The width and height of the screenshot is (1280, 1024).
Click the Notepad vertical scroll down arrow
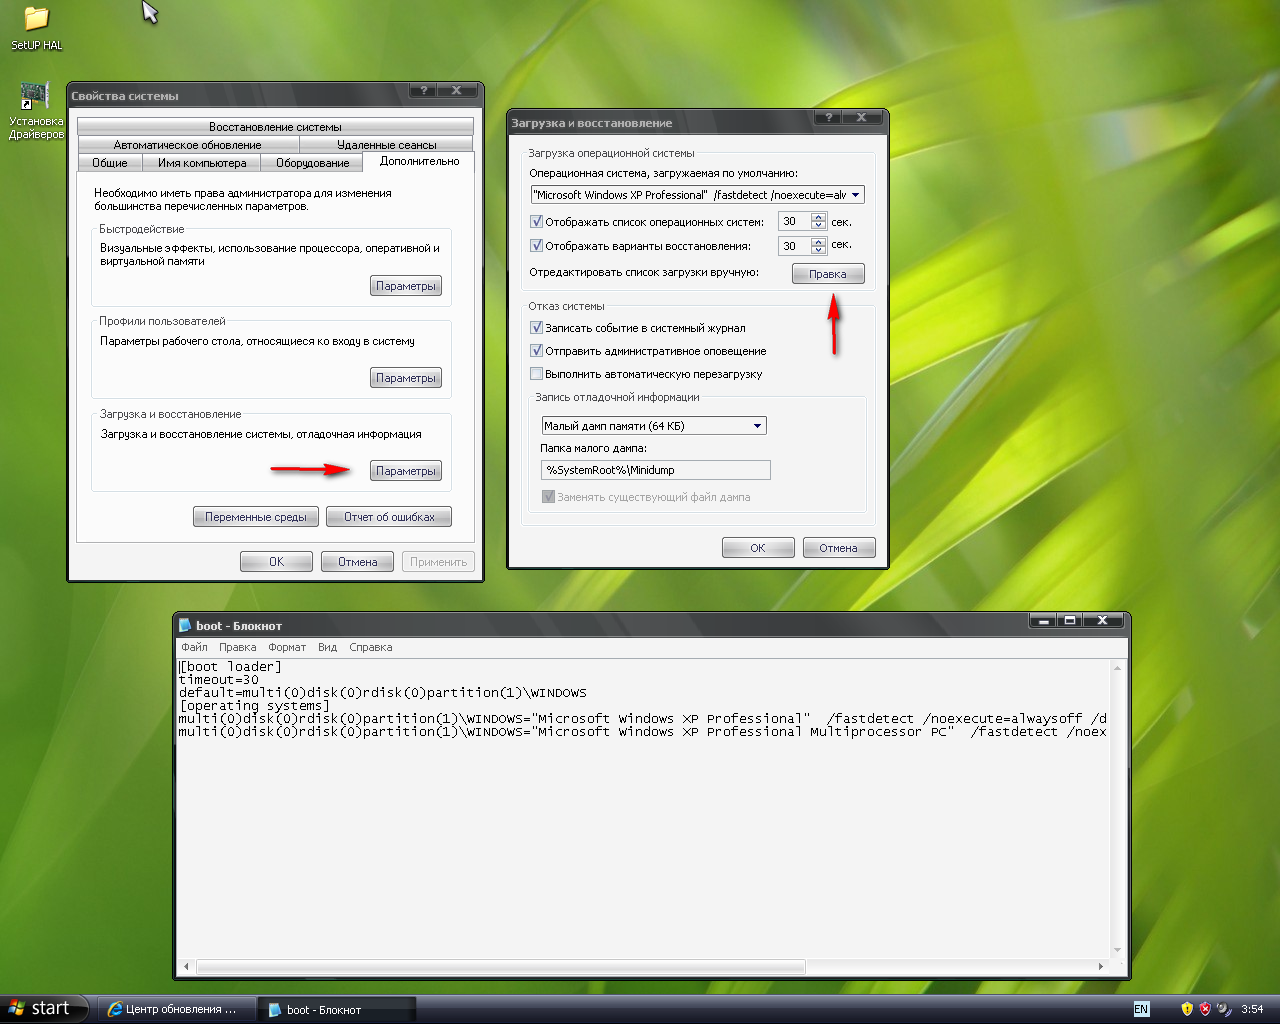1118,951
